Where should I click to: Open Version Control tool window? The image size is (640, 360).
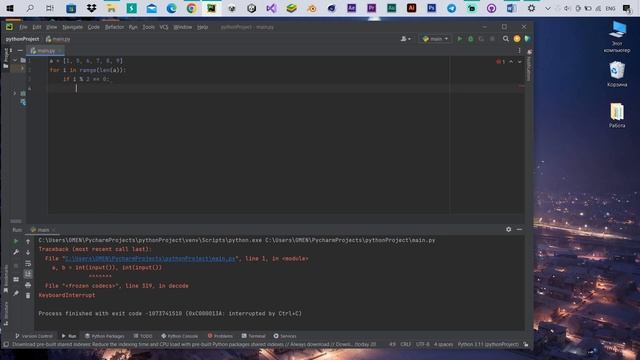click(33, 336)
